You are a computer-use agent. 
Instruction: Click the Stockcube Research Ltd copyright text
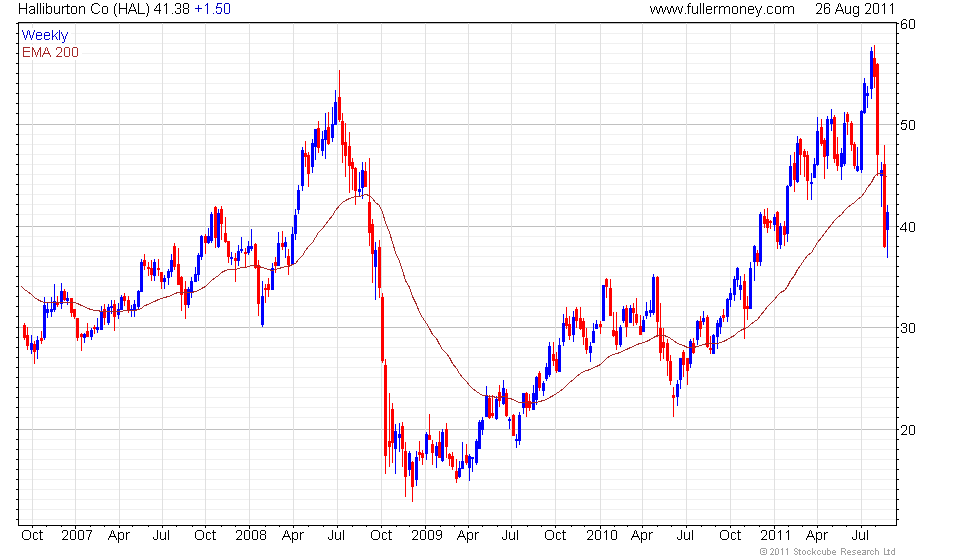click(828, 552)
